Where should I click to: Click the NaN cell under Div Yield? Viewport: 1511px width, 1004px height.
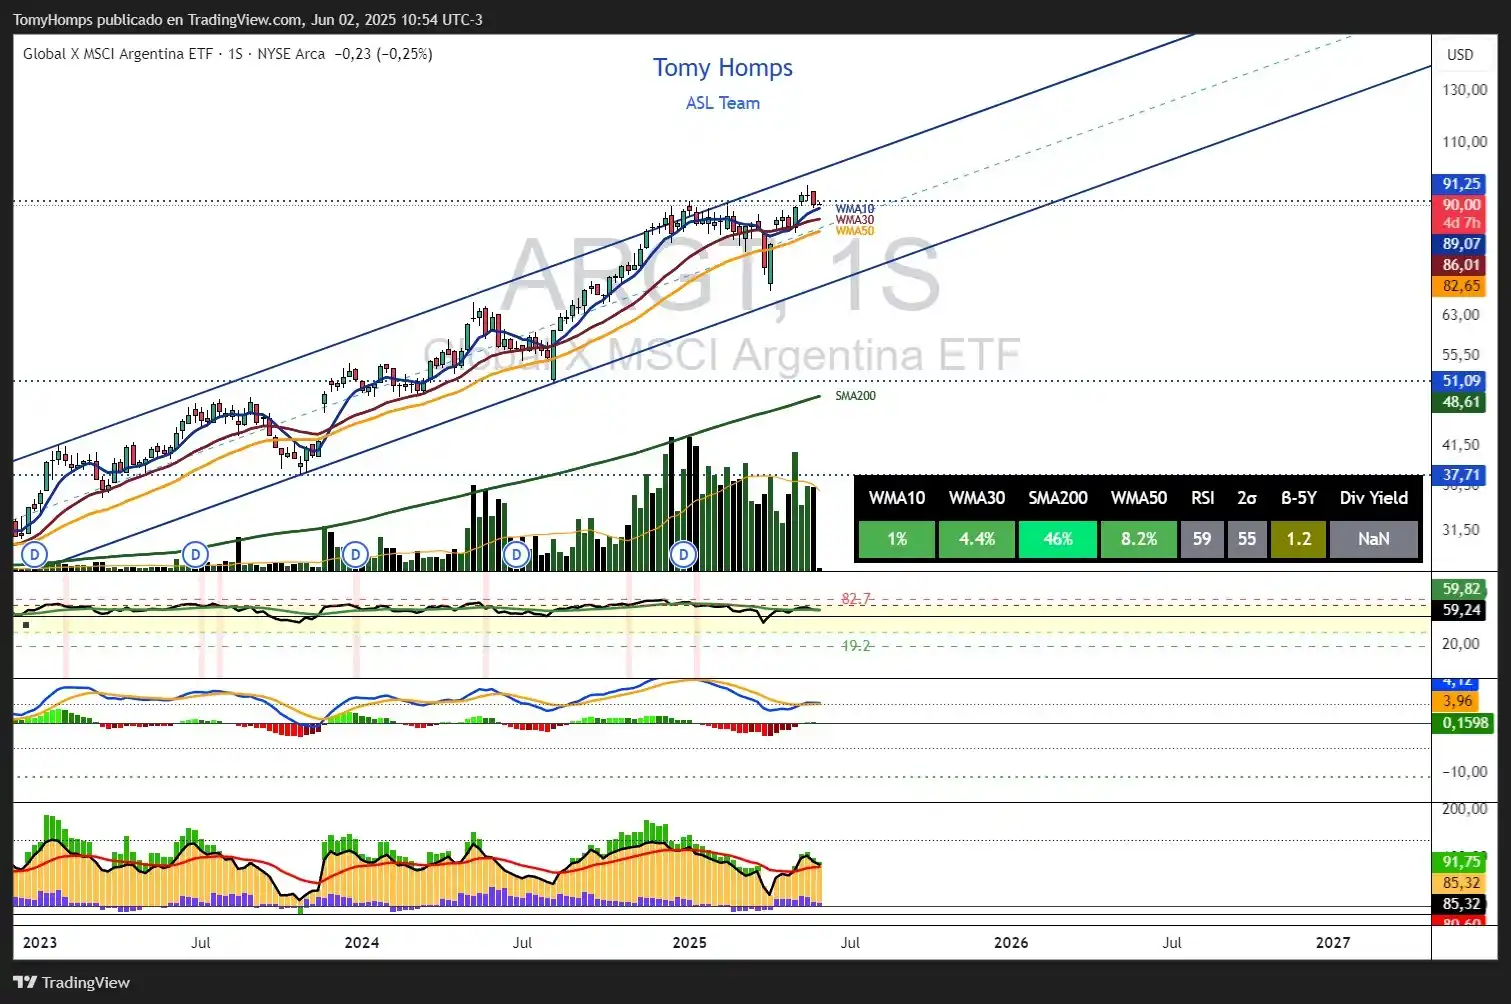click(1374, 539)
